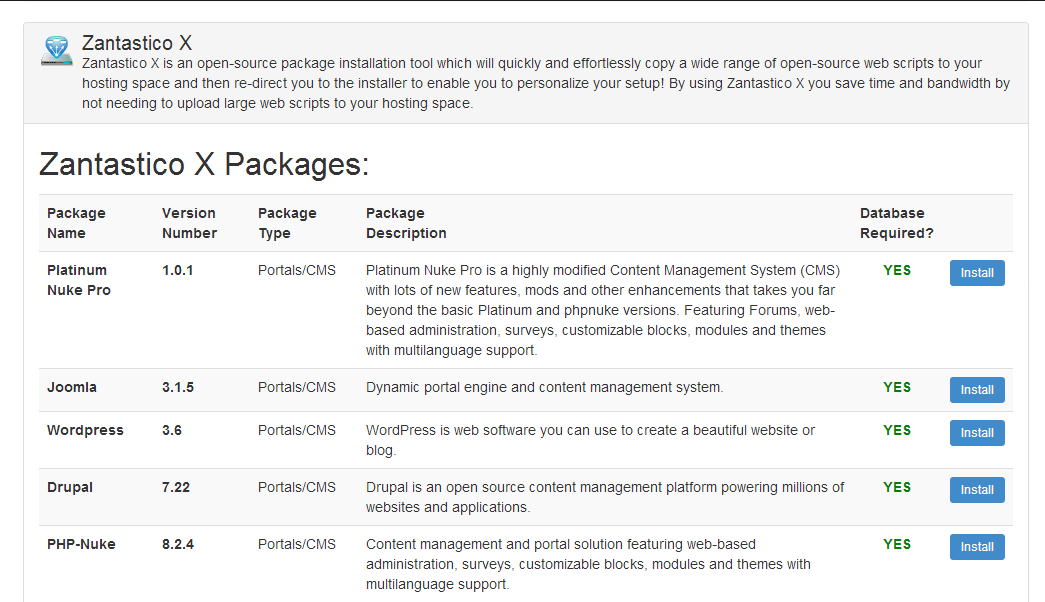1045x602 pixels.
Task: Click the YES value in Wordpress row
Action: 897,430
